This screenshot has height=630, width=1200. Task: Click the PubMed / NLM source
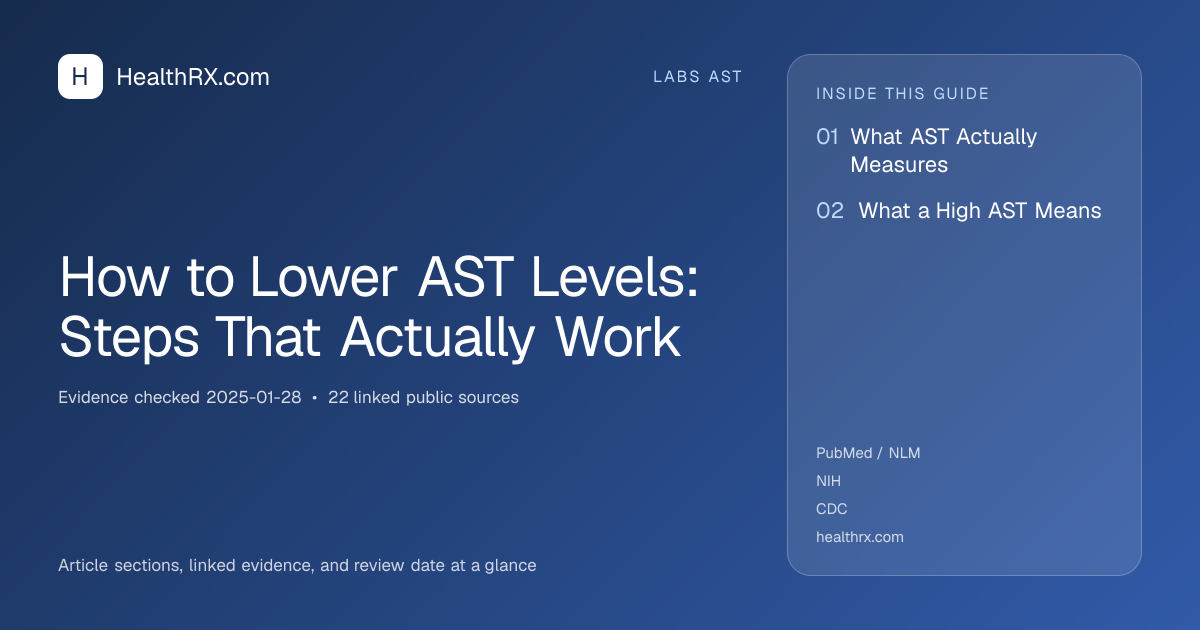pos(868,453)
